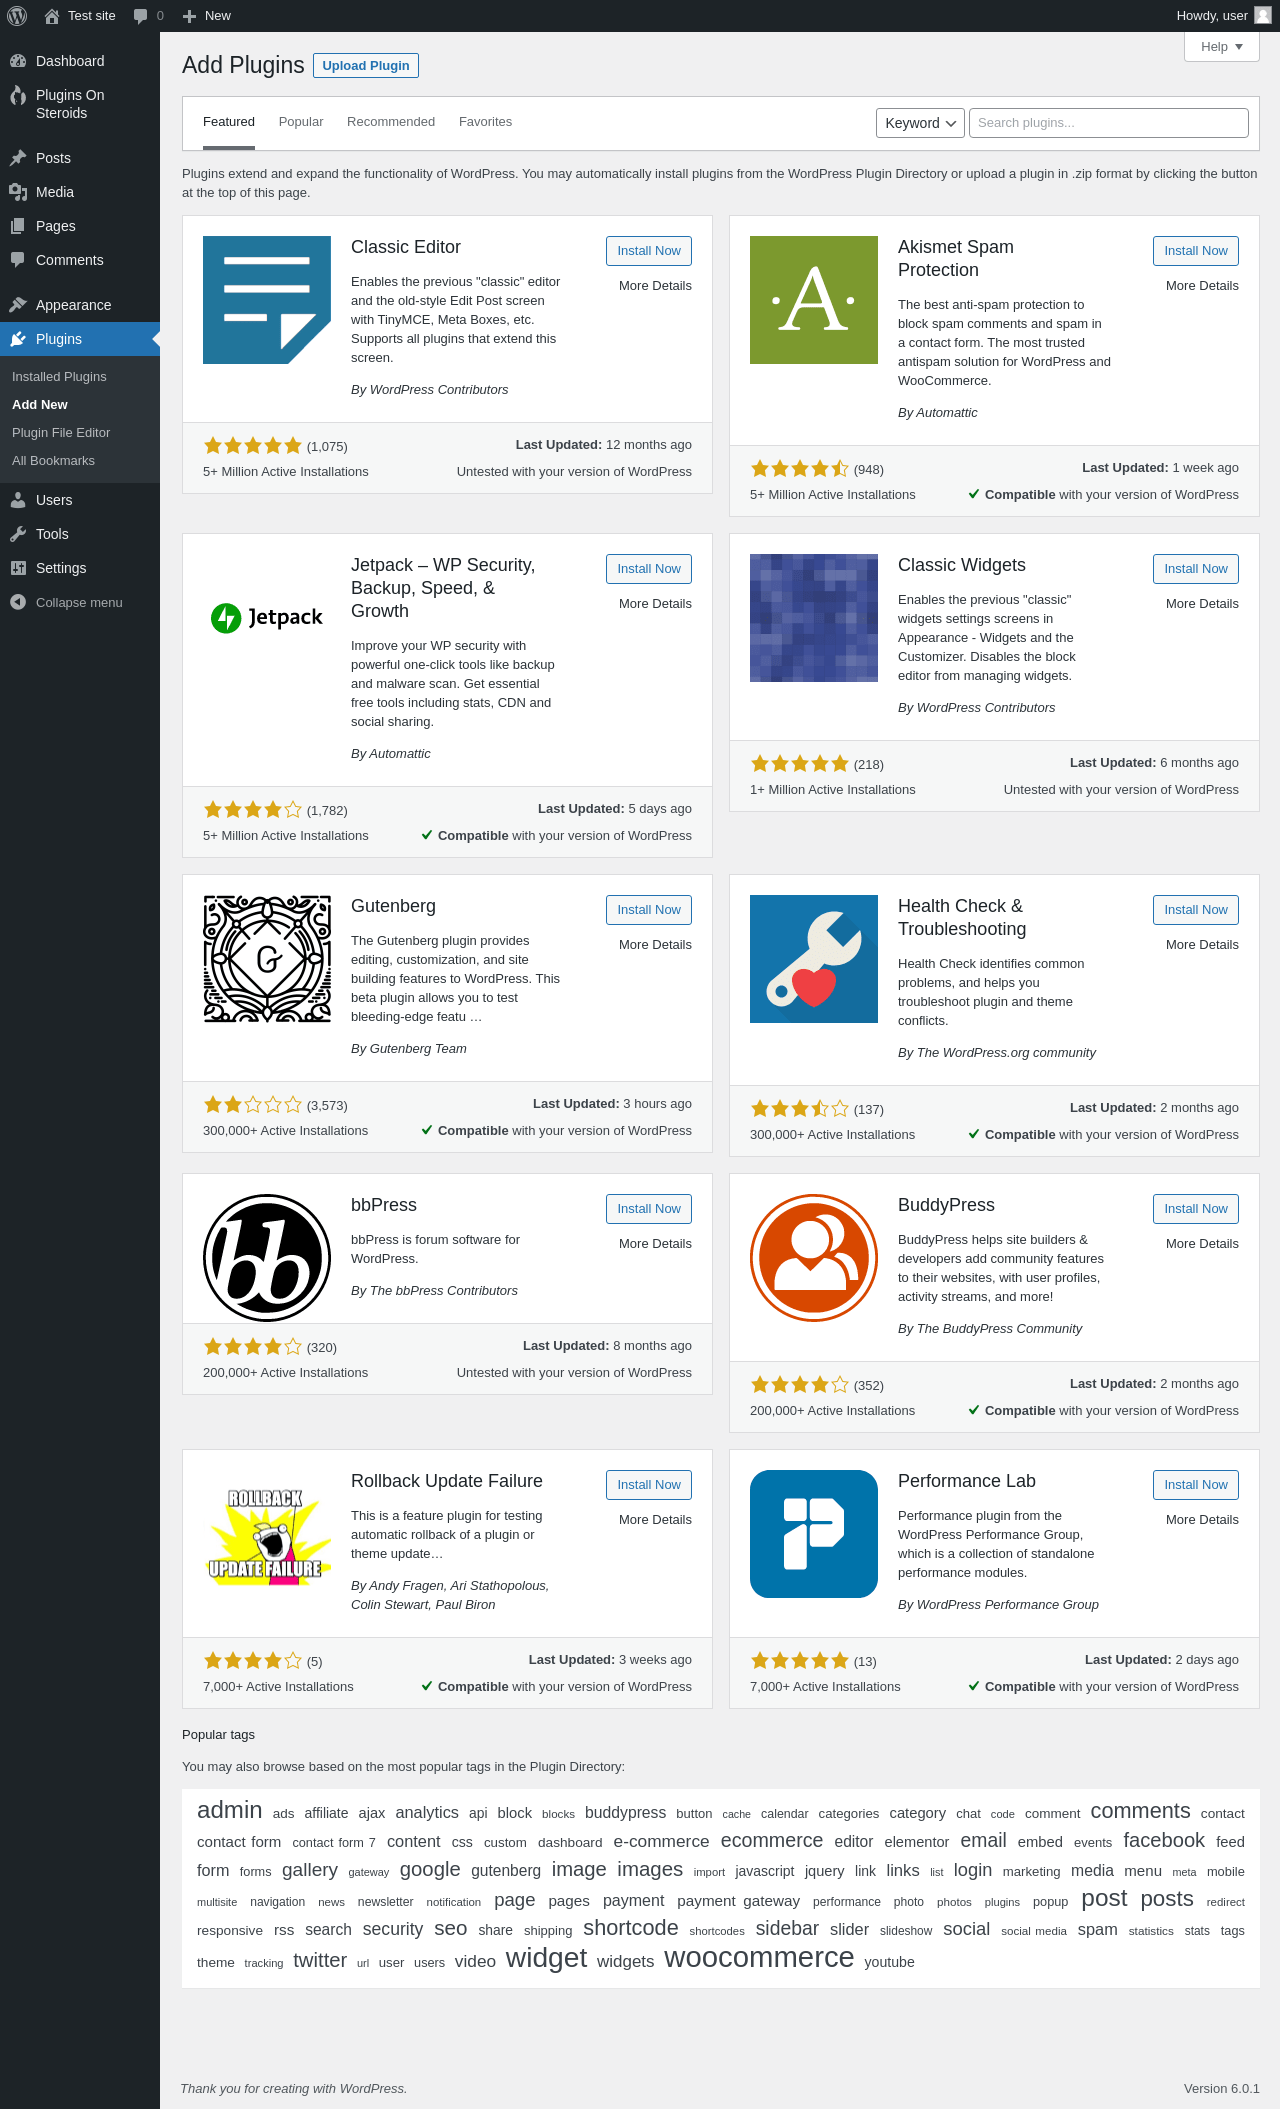The width and height of the screenshot is (1280, 2109).
Task: Click the bbPress plugin logo
Action: click(267, 1258)
